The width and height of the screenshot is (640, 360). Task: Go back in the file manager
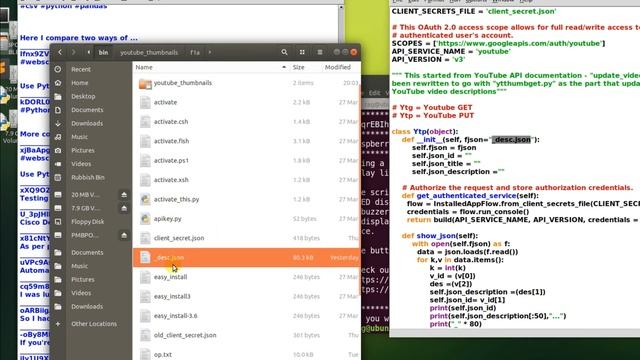coord(60,52)
